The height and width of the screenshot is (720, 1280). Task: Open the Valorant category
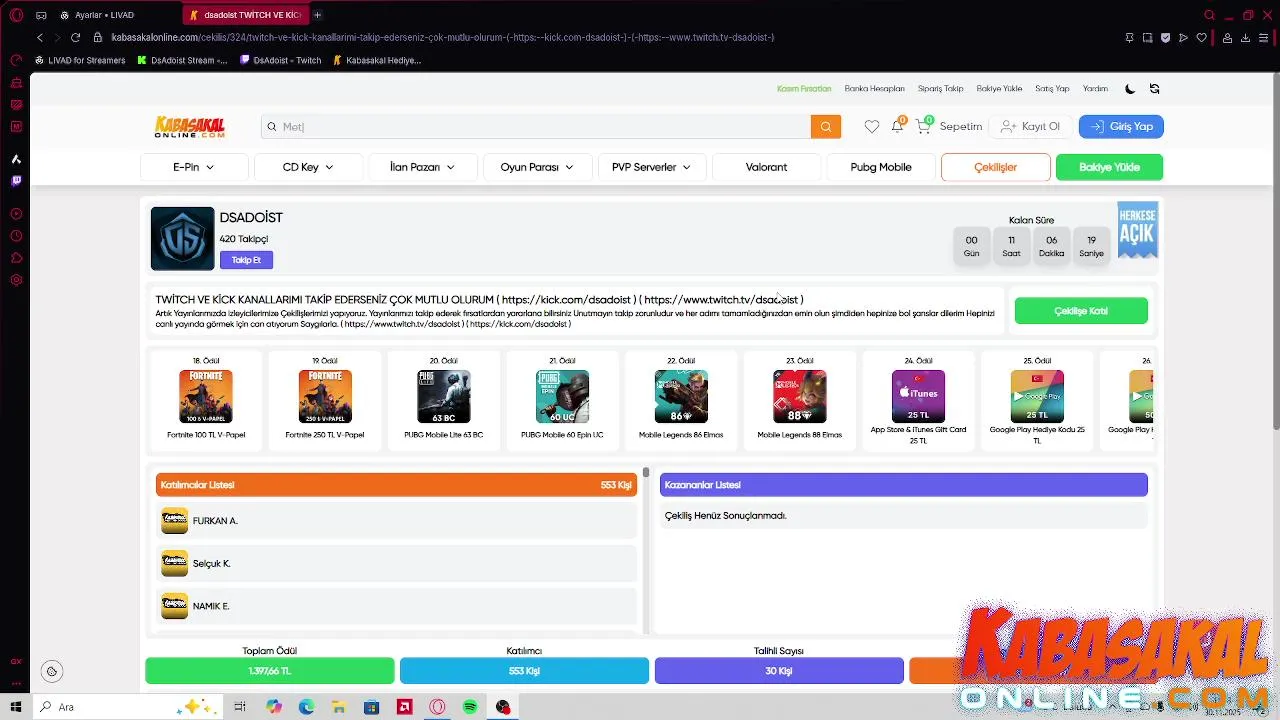[x=766, y=167]
